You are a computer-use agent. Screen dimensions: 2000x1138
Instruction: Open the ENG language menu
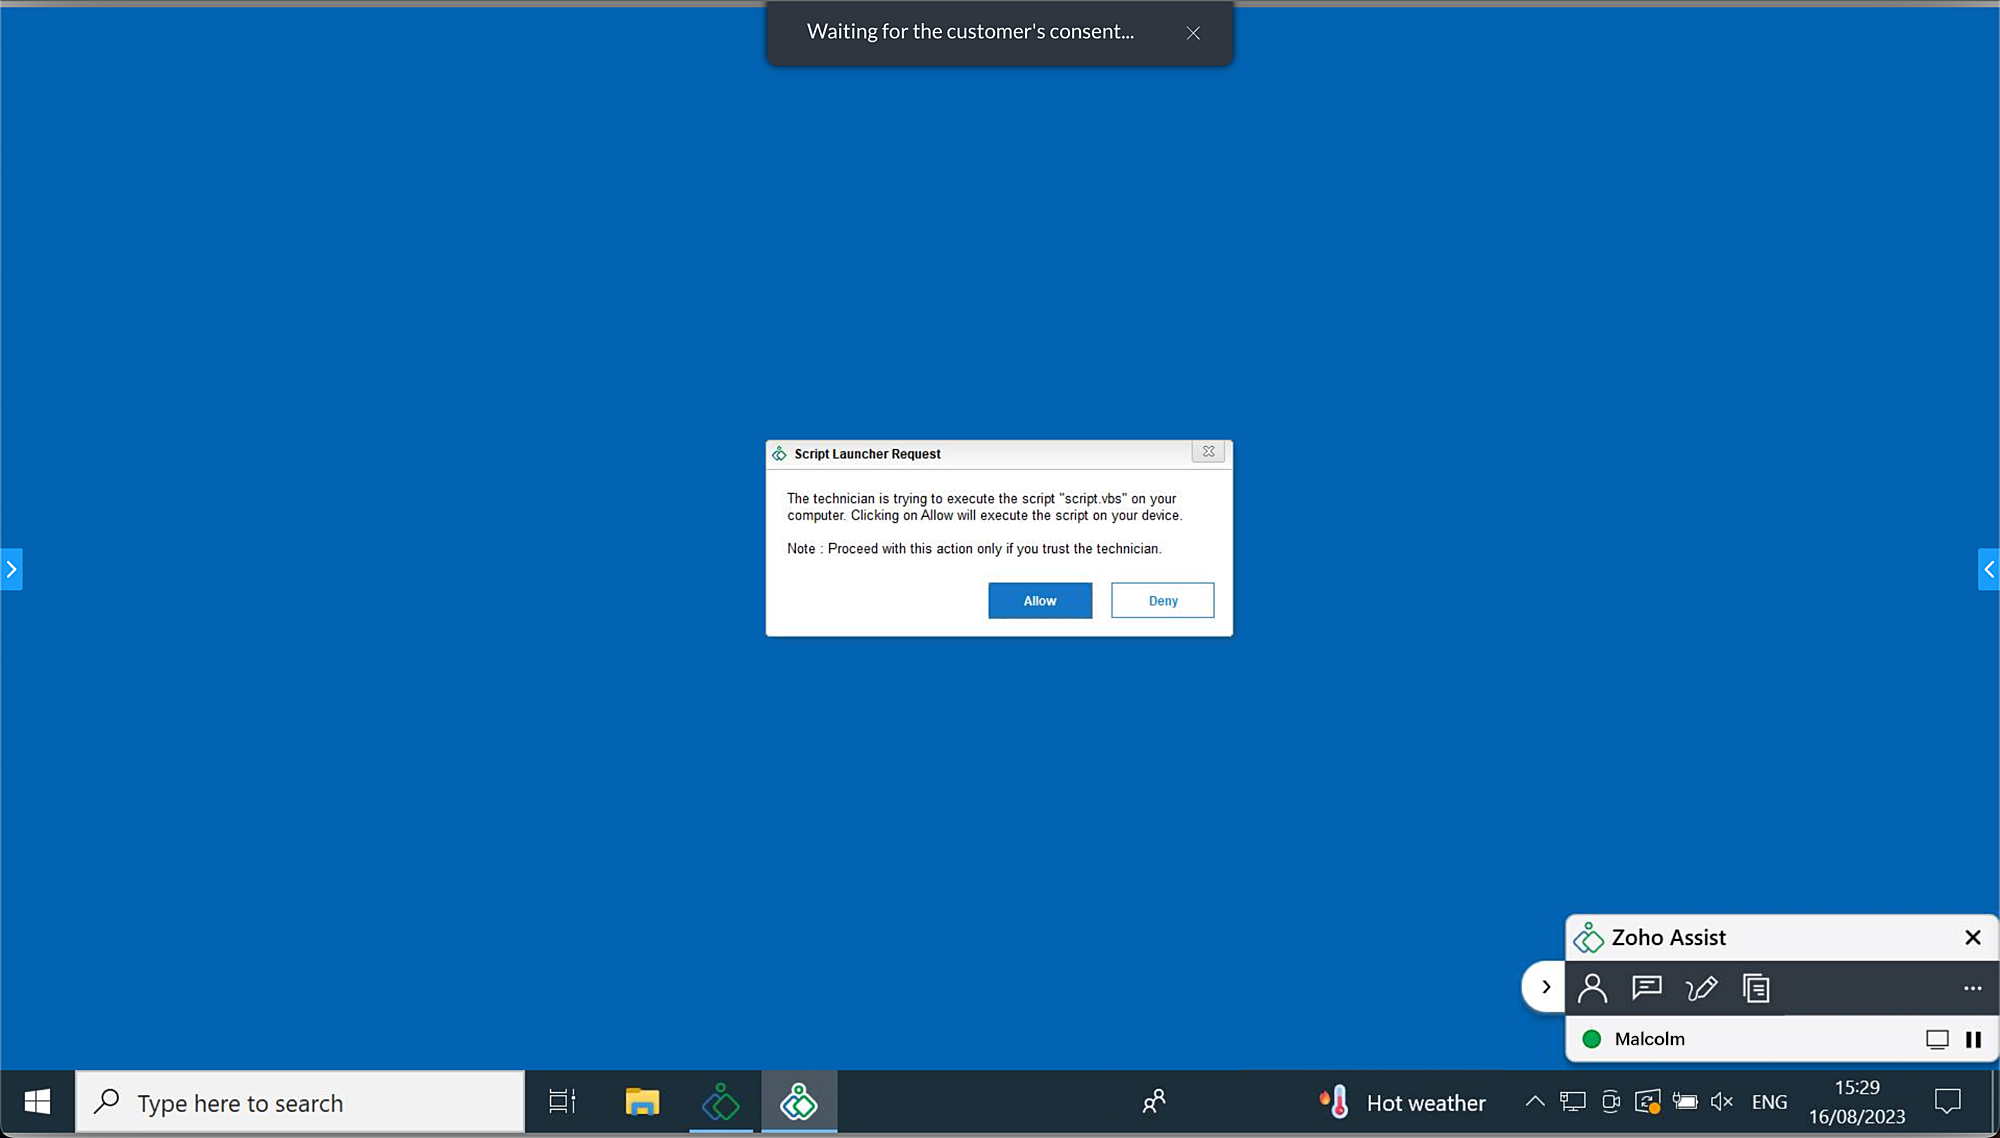coord(1769,1101)
